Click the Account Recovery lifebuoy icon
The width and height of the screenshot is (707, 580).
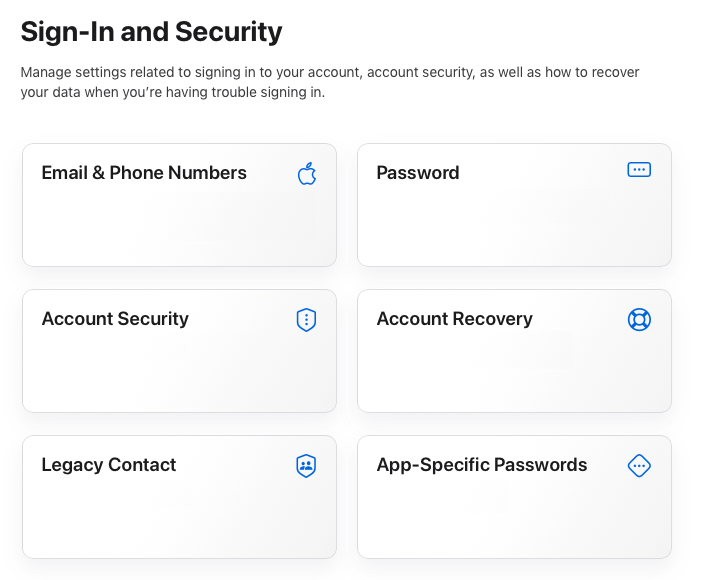coord(639,320)
